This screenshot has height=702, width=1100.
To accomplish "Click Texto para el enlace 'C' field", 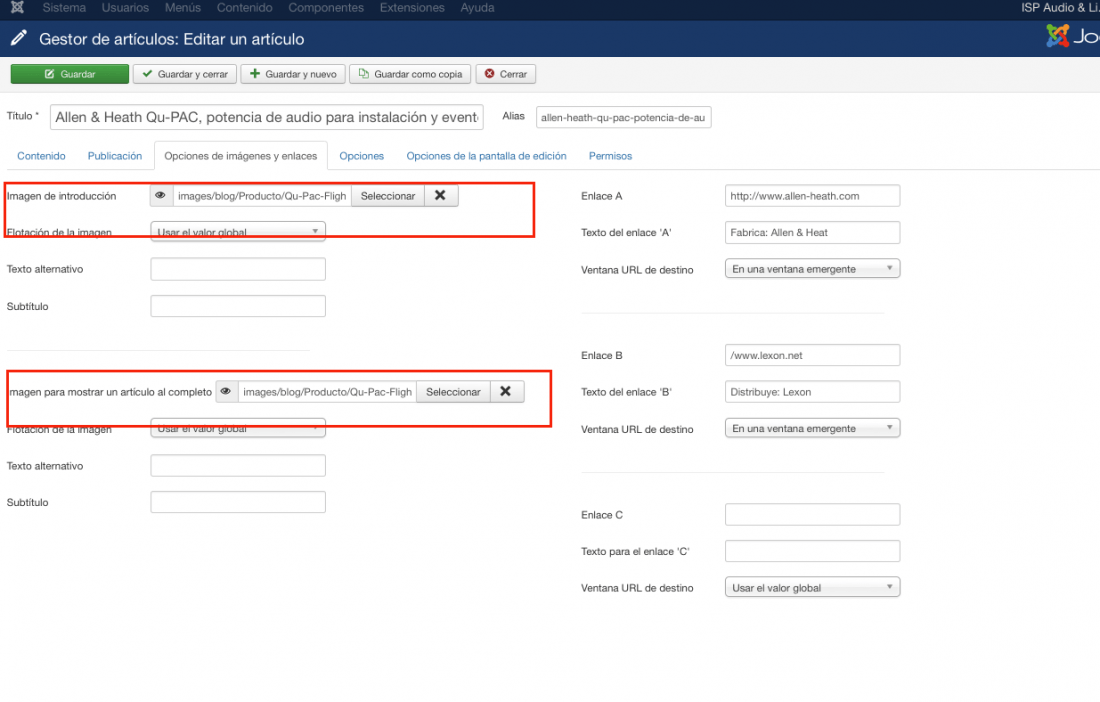I will pyautogui.click(x=812, y=551).
